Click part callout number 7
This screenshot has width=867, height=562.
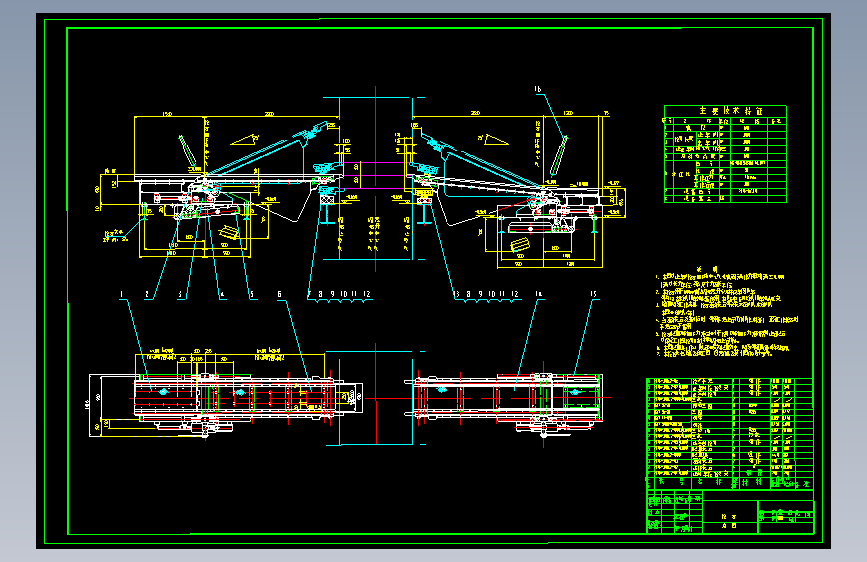point(310,294)
